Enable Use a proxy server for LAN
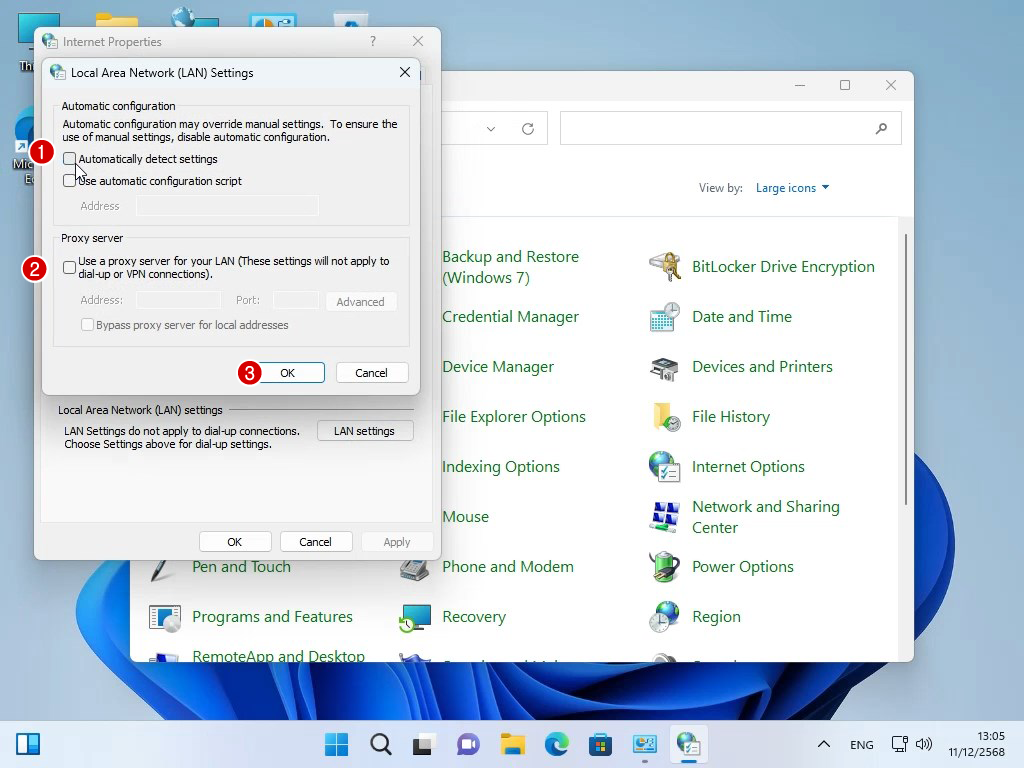Image resolution: width=1024 pixels, height=768 pixels. coord(69,267)
